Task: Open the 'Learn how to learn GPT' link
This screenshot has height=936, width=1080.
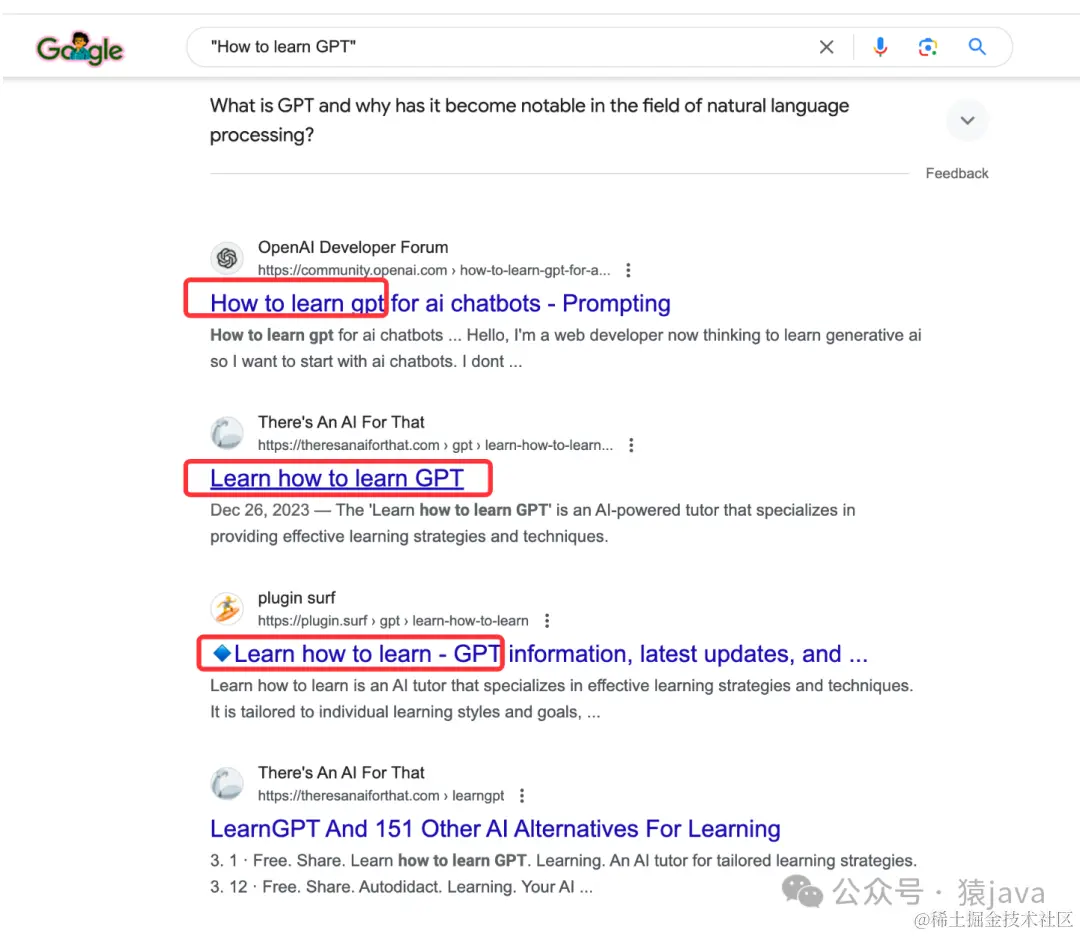Action: pyautogui.click(x=337, y=478)
